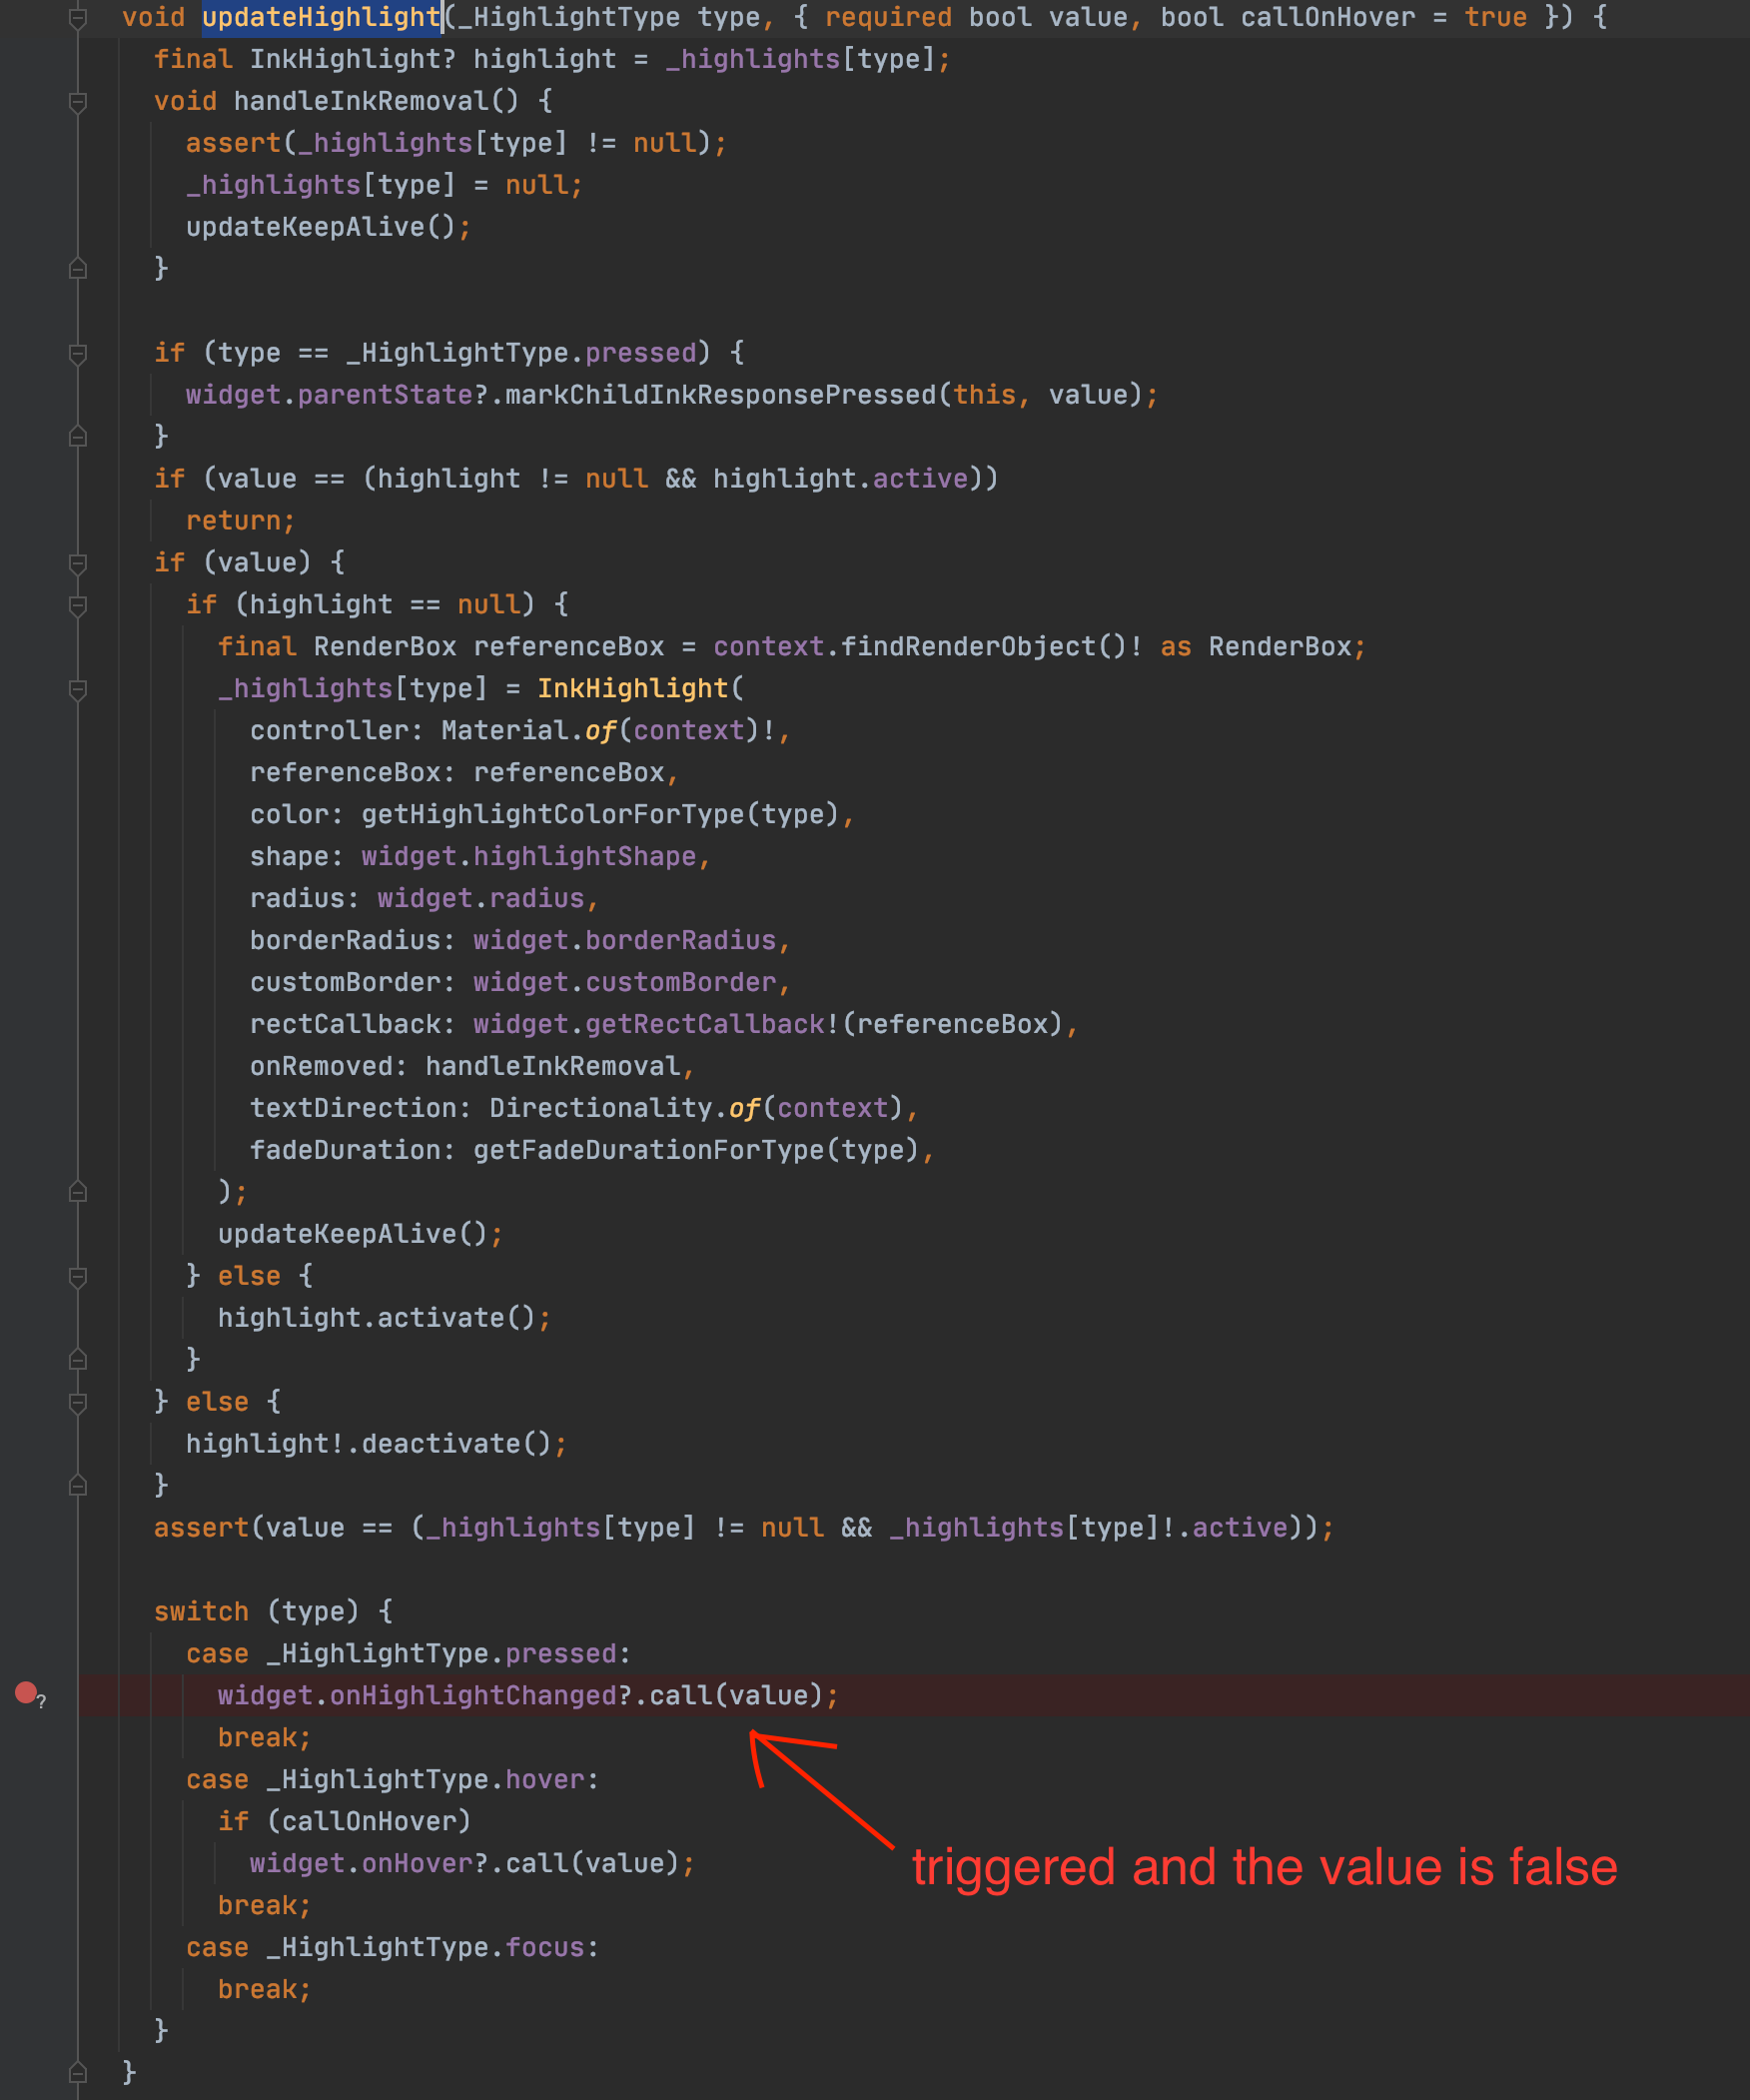This screenshot has height=2100, width=1750.
Task: Click 'widget.customBorder' value
Action: point(624,983)
